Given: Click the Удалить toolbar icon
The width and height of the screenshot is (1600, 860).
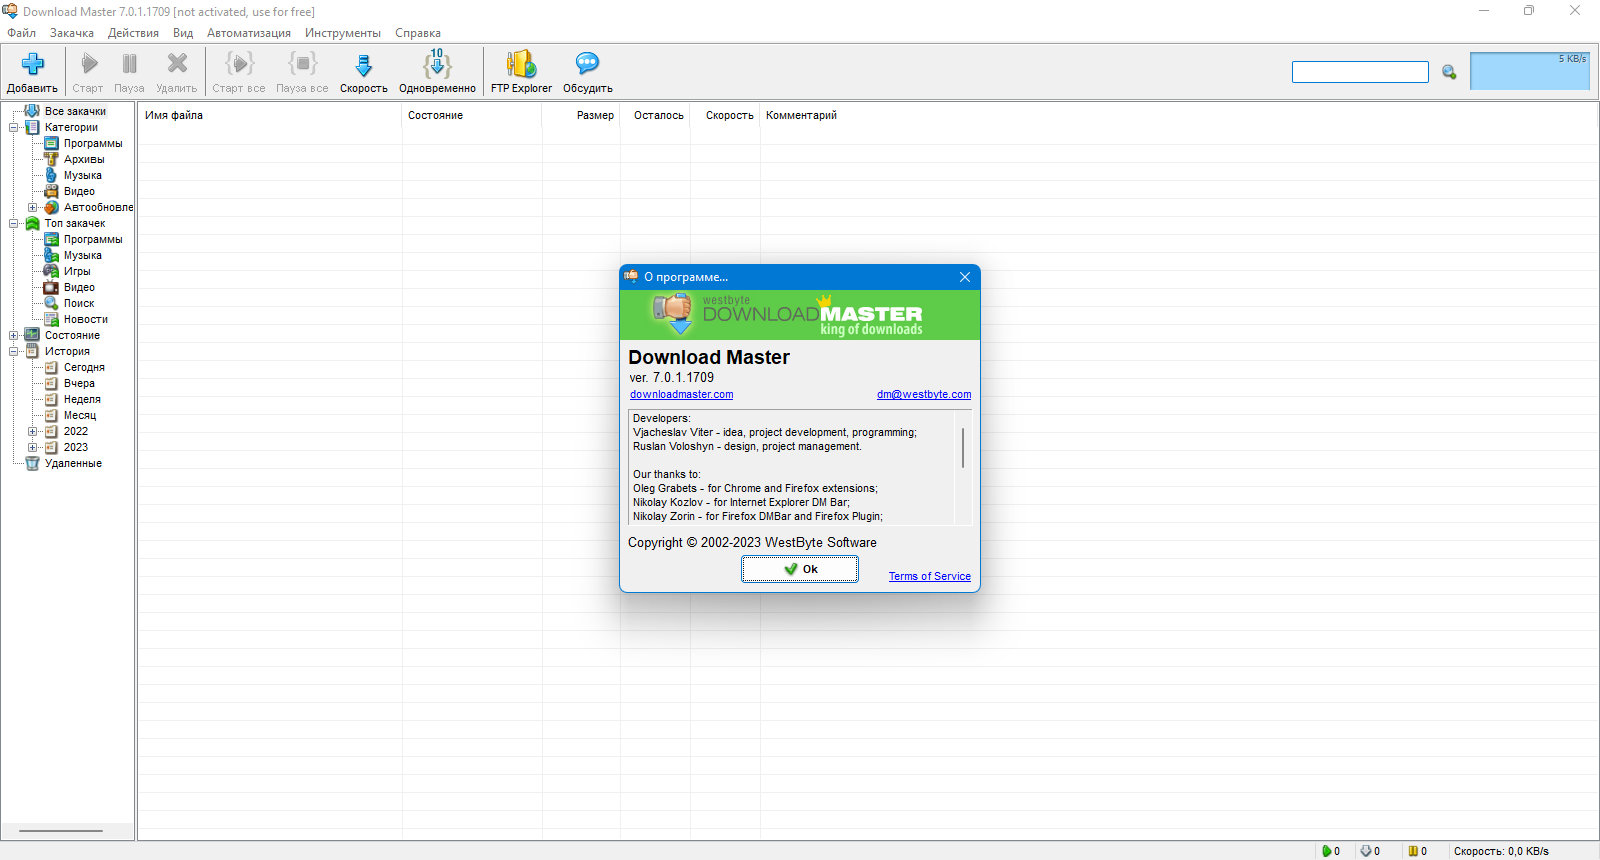Looking at the screenshot, I should point(177,64).
